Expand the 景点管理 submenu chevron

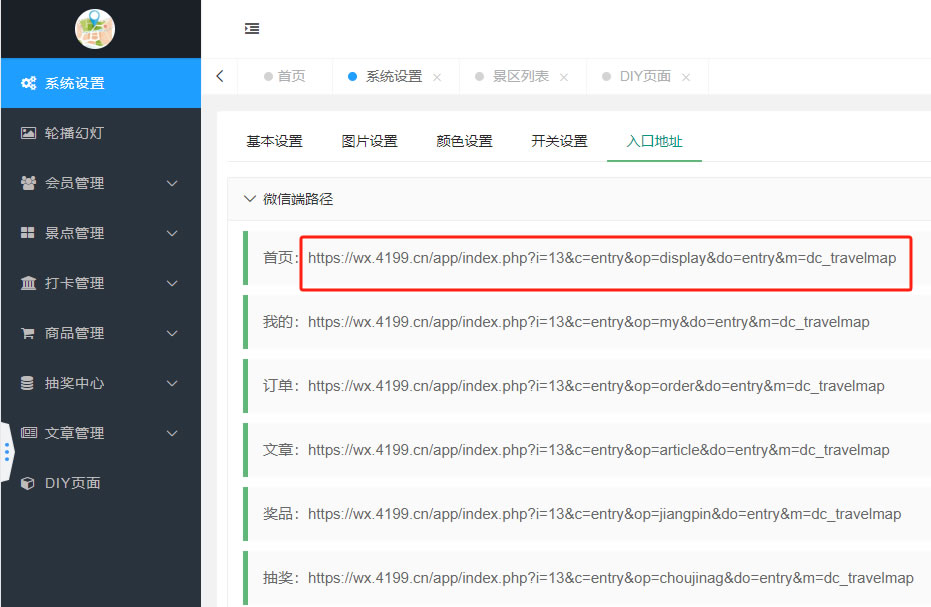(172, 233)
